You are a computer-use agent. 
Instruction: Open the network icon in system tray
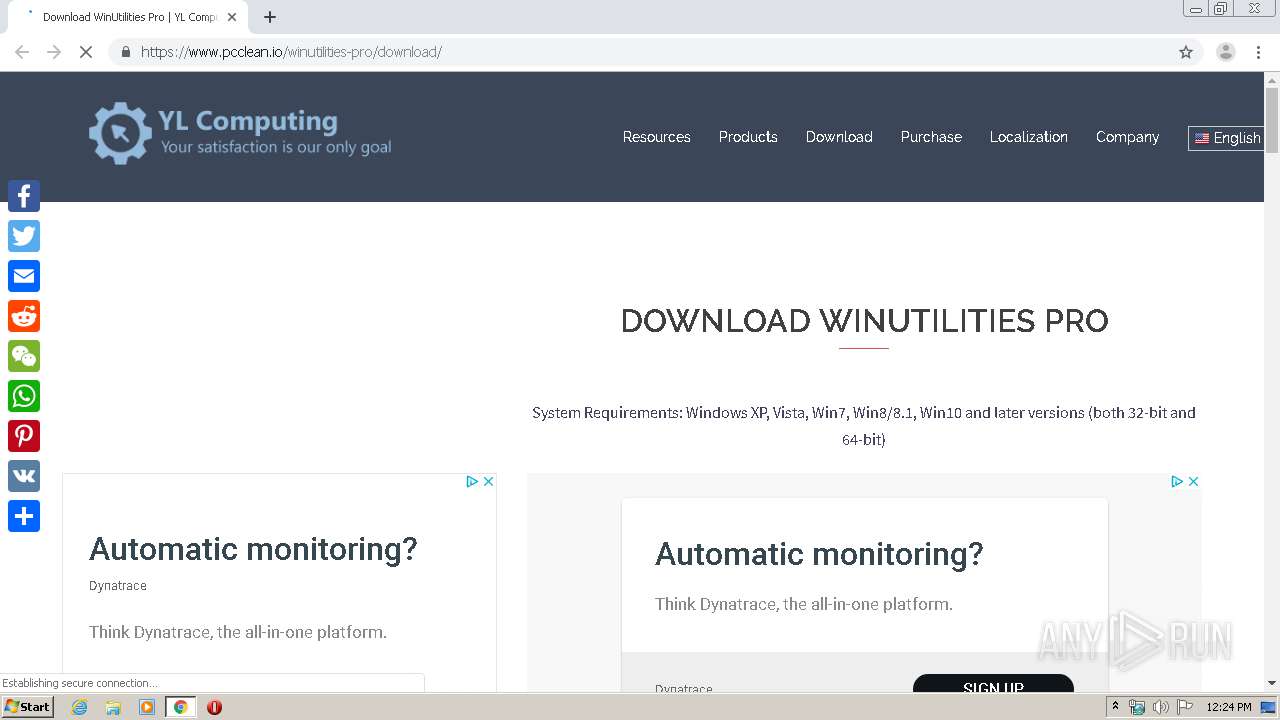tap(1137, 707)
